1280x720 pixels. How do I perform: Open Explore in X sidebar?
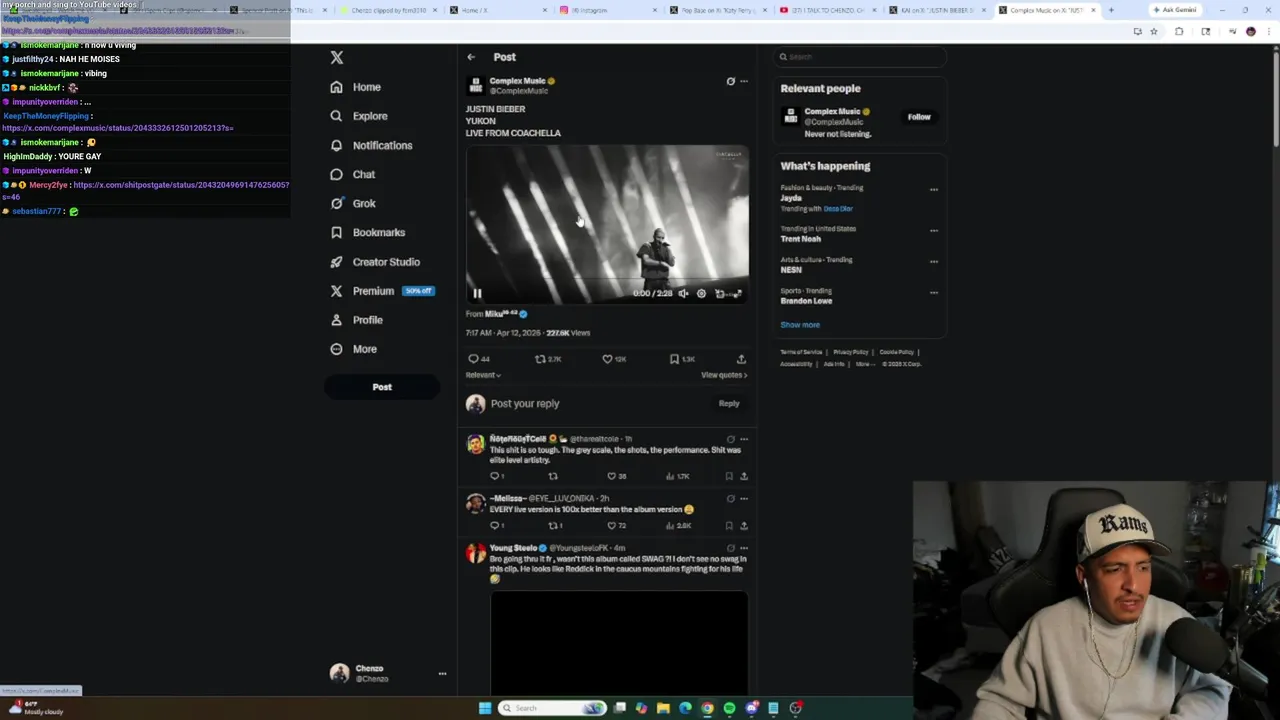coord(359,116)
